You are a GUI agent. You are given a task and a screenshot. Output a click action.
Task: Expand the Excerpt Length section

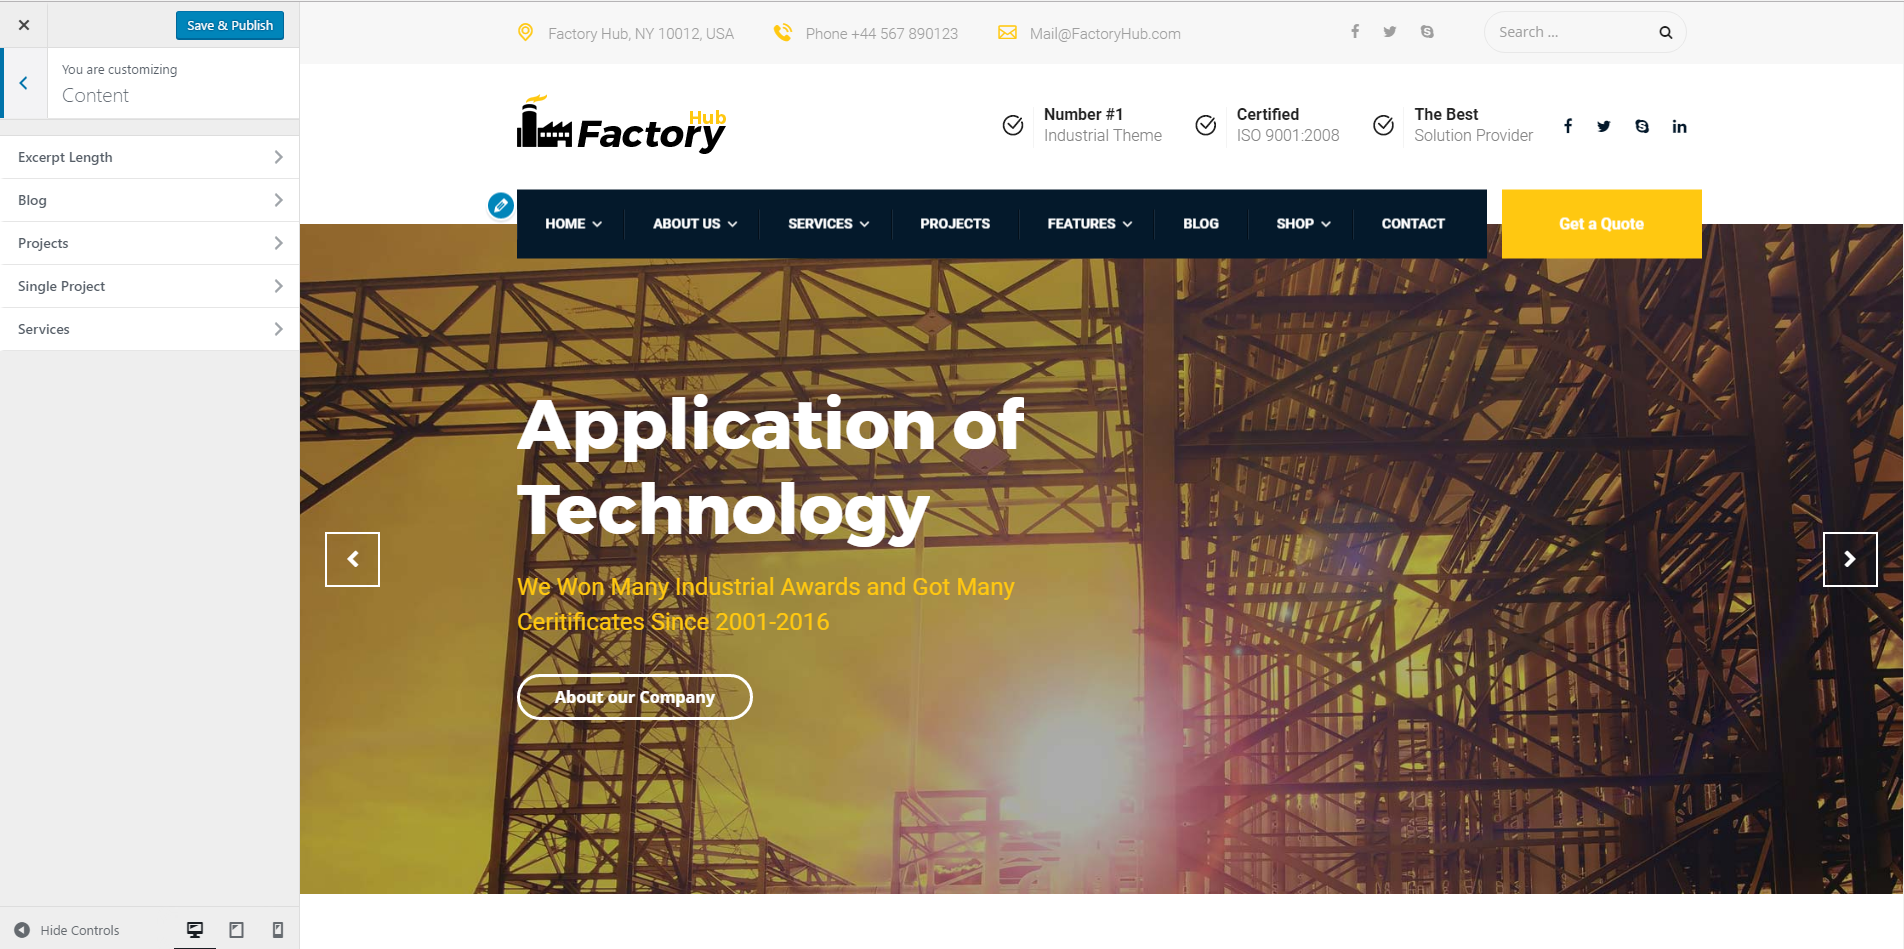point(150,157)
